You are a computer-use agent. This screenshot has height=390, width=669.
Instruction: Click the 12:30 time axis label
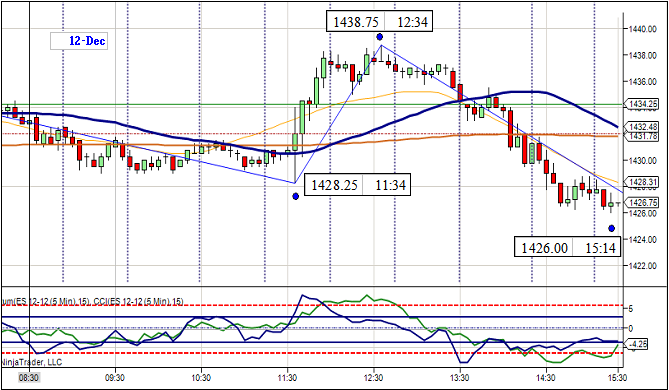tap(374, 378)
